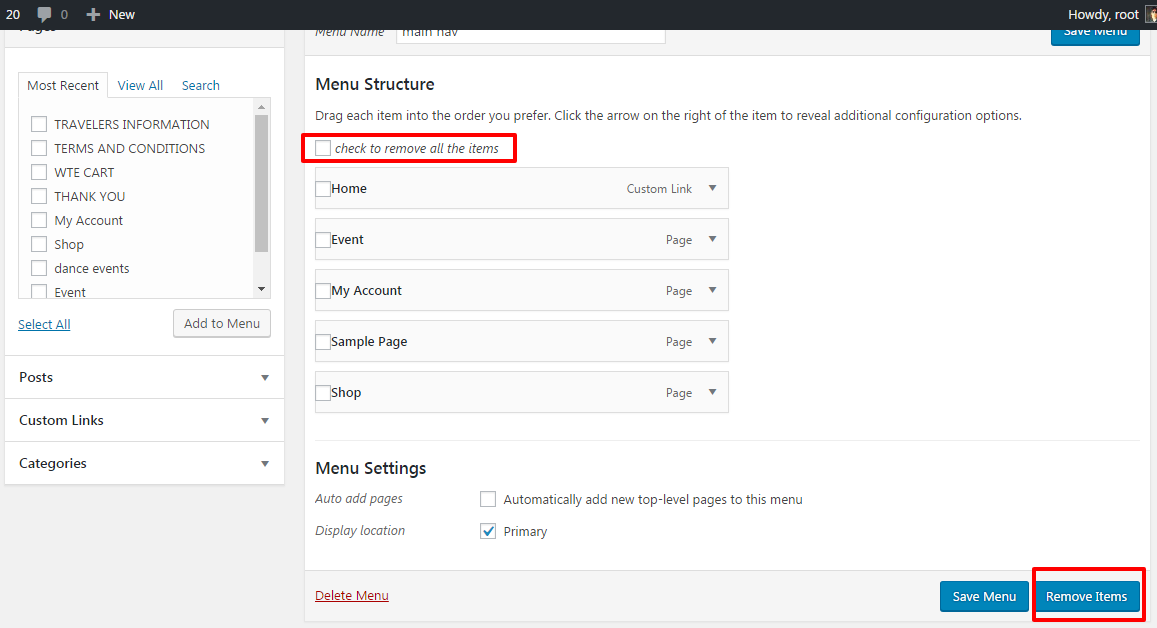The height and width of the screenshot is (628, 1157).
Task: Enable check to remove all the items
Action: point(323,148)
